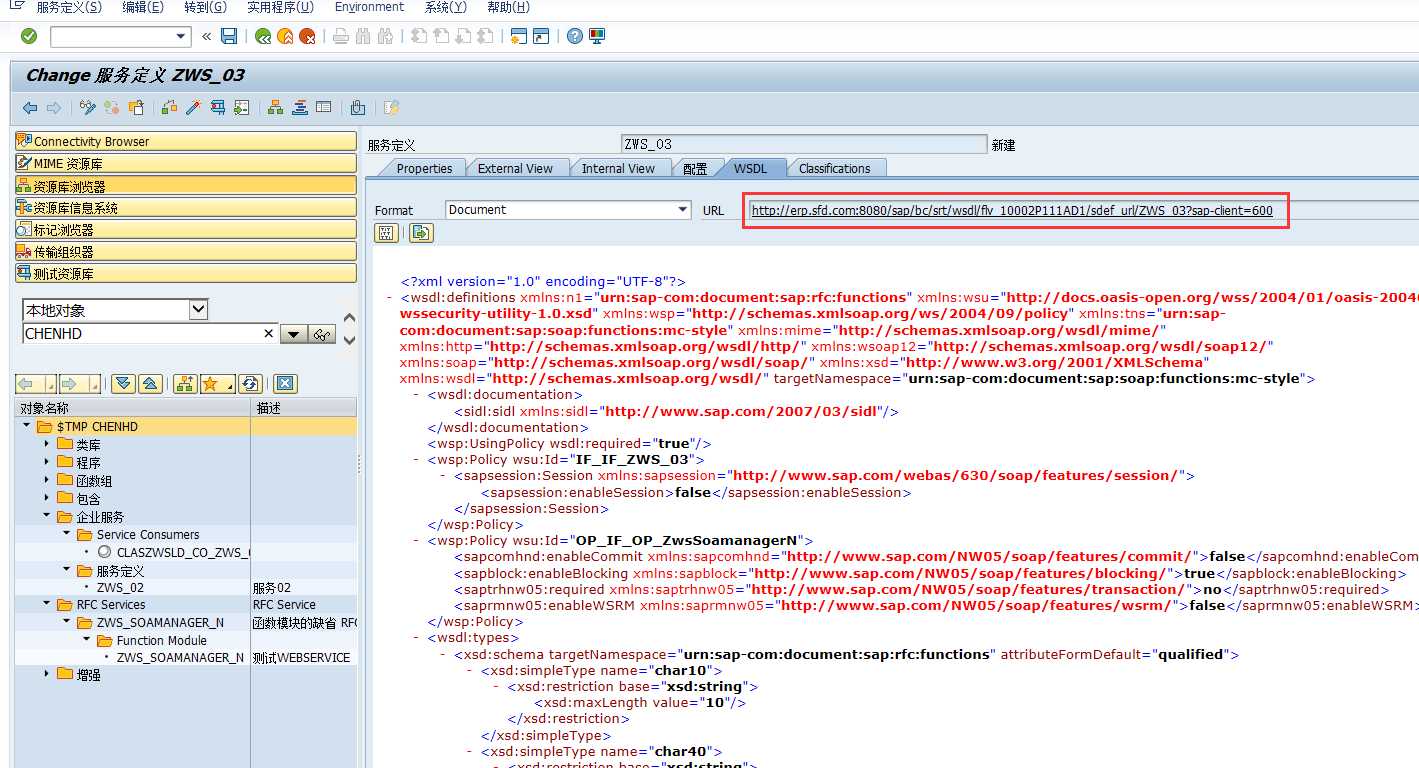Screen dimensions: 1419x768
Task: Open the 编辑(E) menu
Action: (x=143, y=7)
